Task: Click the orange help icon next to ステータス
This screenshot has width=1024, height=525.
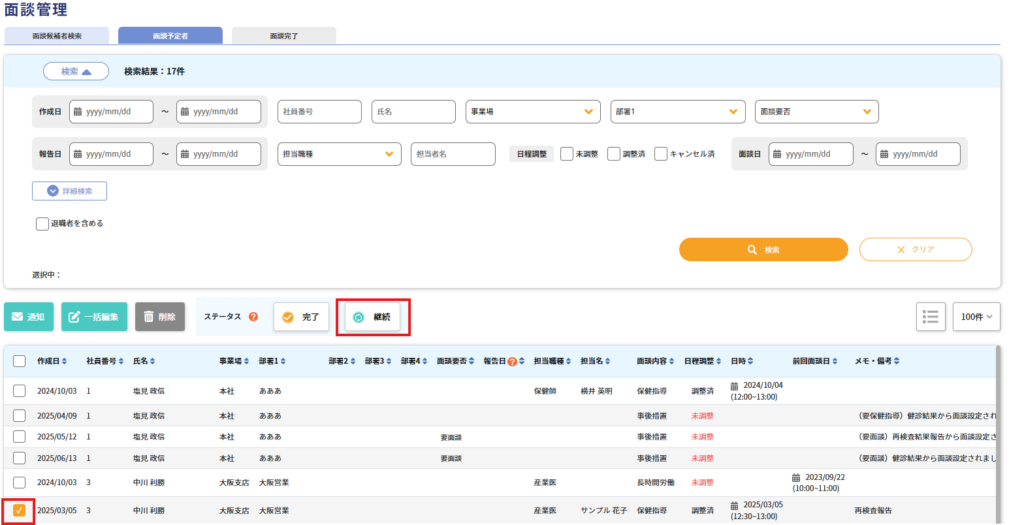Action: (253, 317)
